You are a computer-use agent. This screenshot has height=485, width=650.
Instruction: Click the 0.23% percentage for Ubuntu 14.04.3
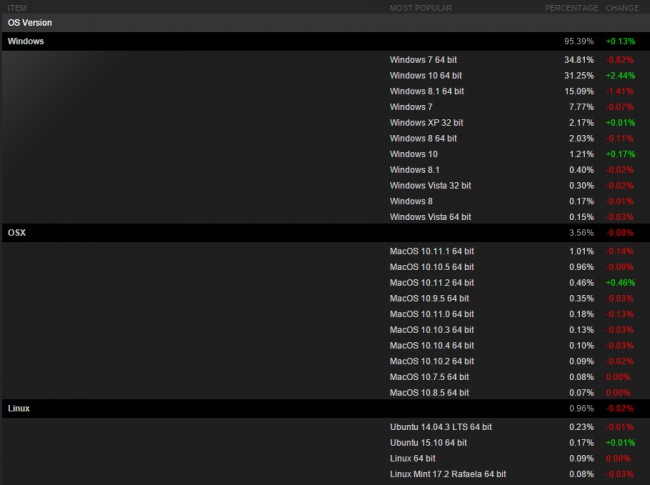click(581, 427)
